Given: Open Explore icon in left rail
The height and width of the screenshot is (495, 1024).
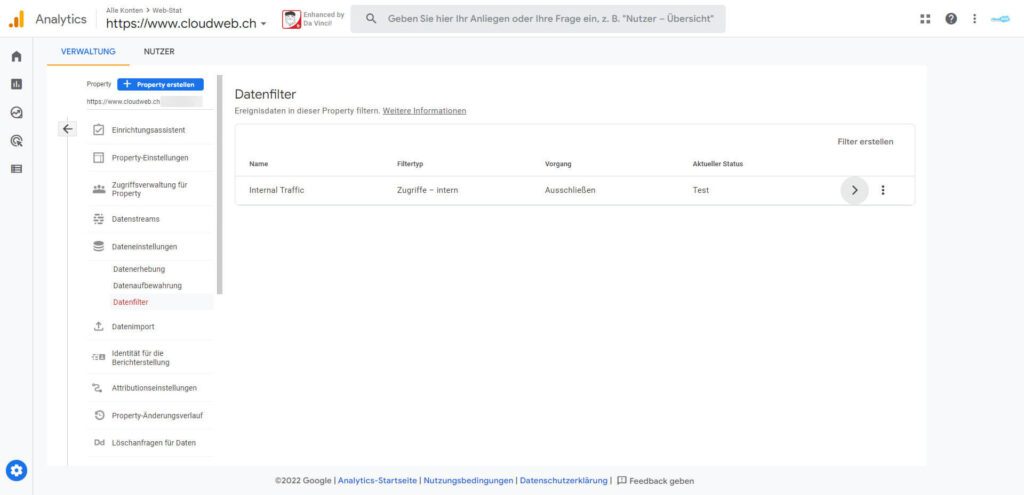Looking at the screenshot, I should point(16,112).
